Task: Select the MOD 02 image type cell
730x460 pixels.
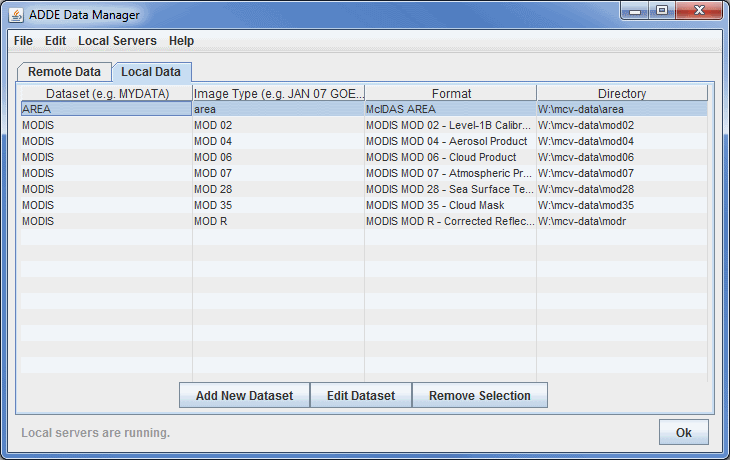Action: [278, 125]
